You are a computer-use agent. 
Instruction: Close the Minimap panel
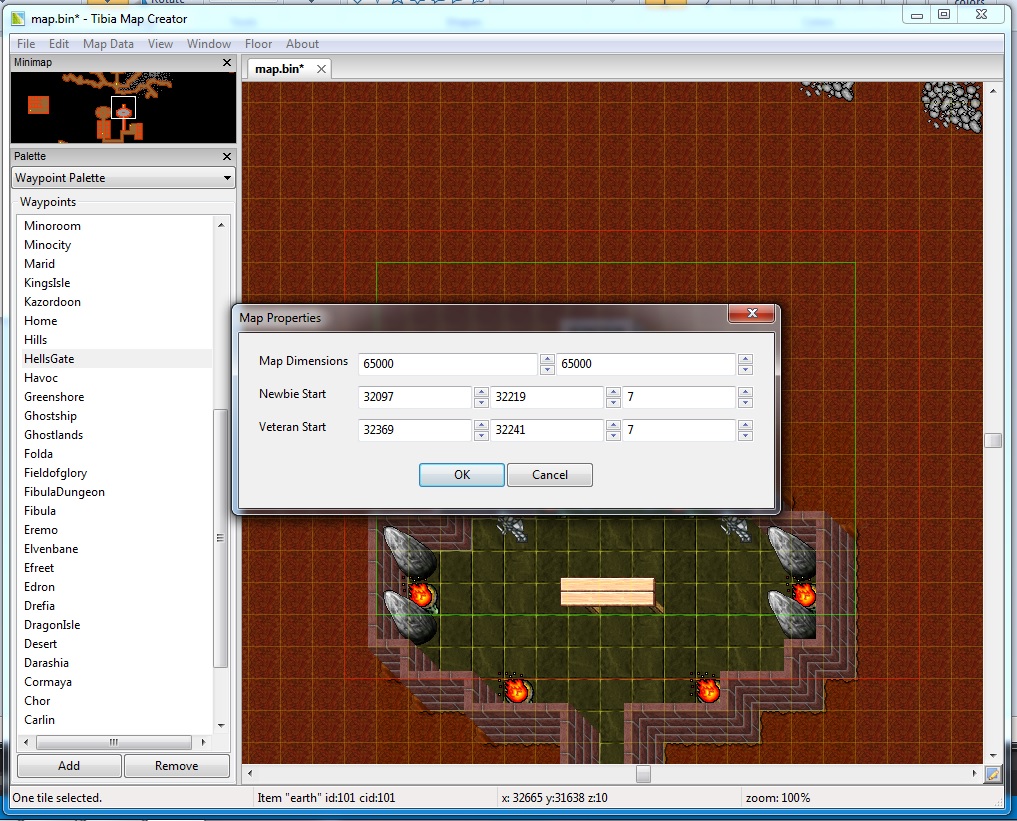[226, 62]
